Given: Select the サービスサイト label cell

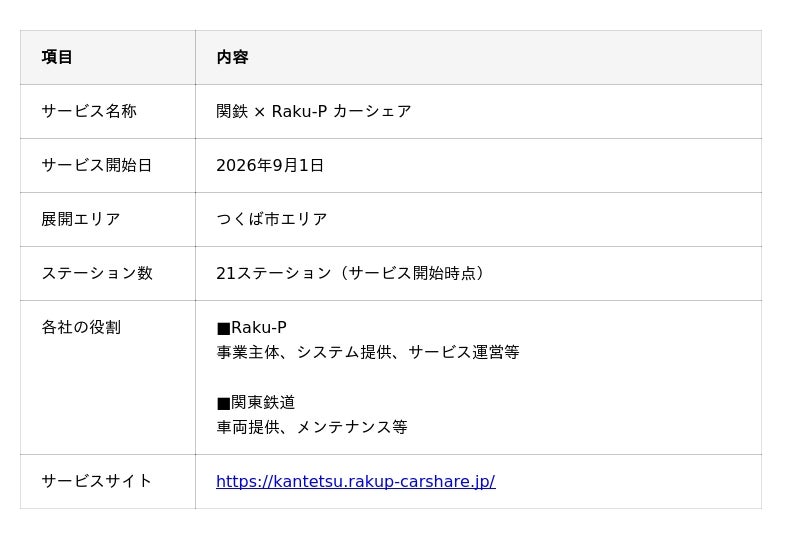Looking at the screenshot, I should 108,481.
